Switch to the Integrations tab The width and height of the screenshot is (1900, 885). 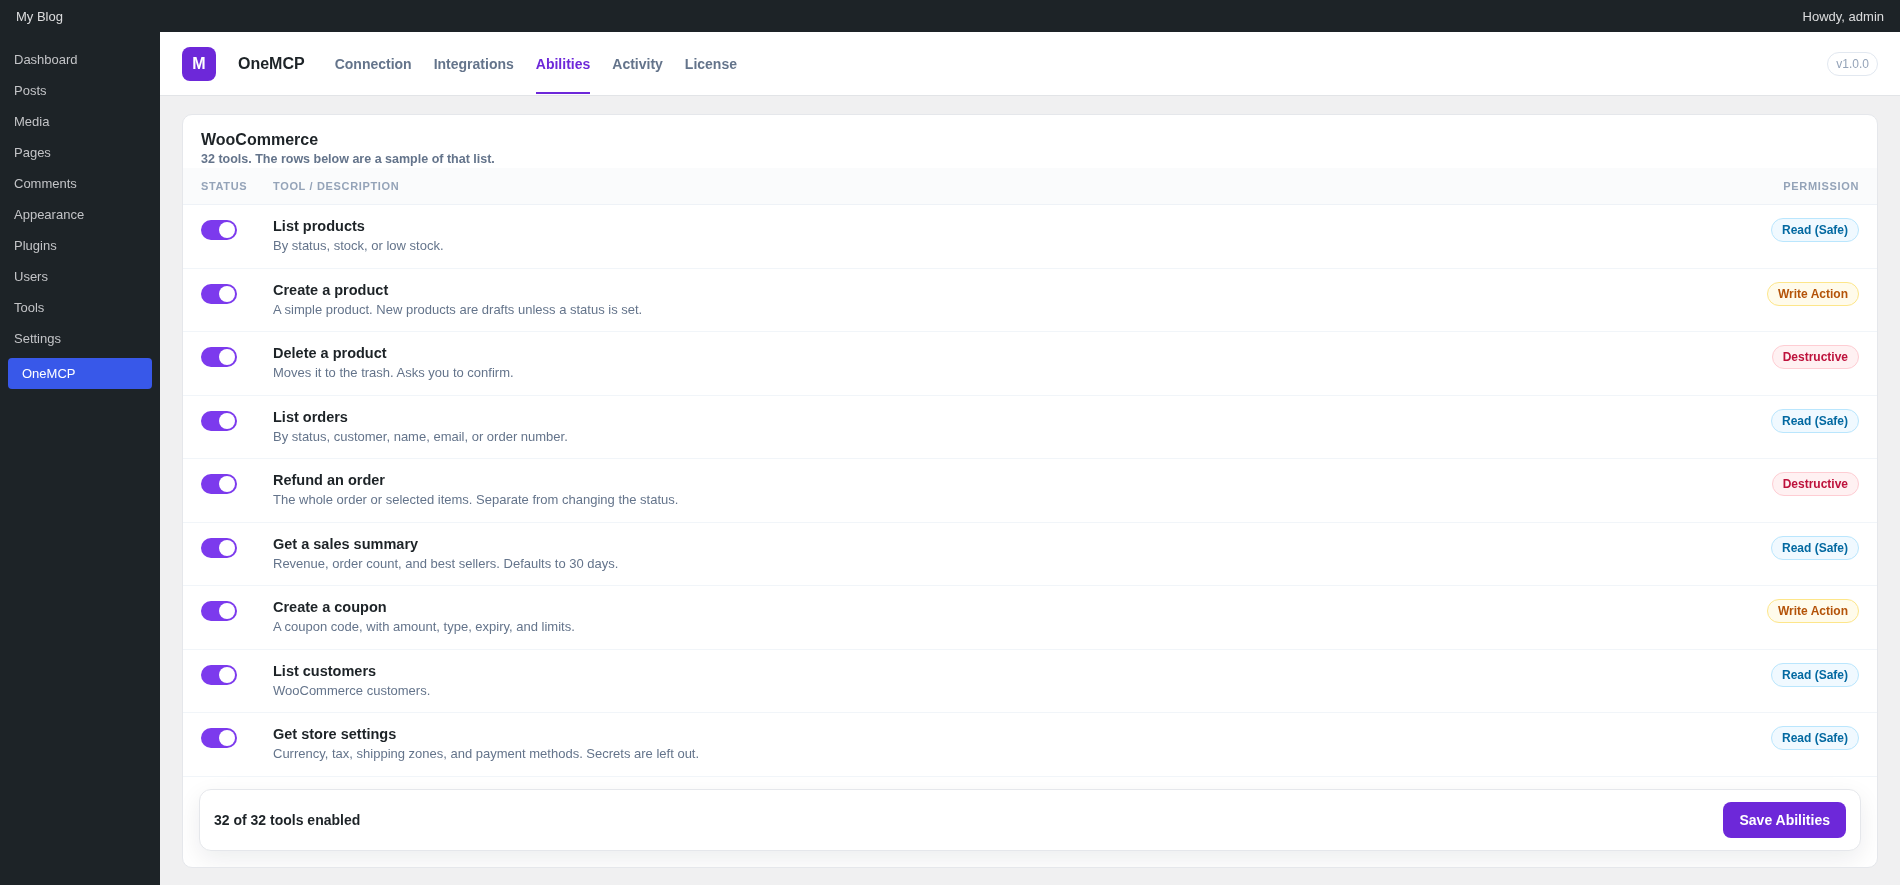coord(474,64)
